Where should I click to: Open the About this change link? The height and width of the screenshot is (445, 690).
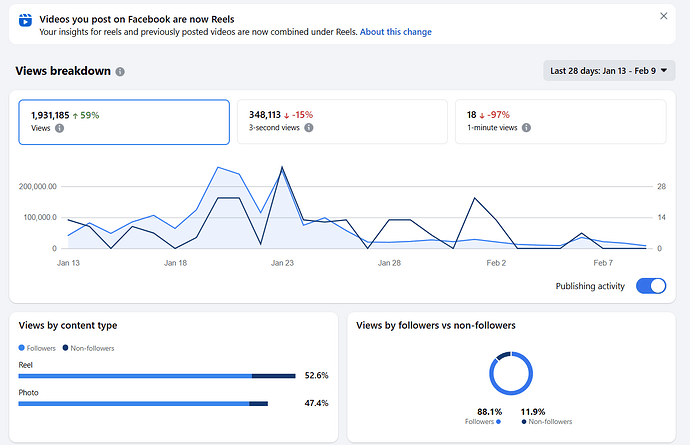(x=396, y=32)
